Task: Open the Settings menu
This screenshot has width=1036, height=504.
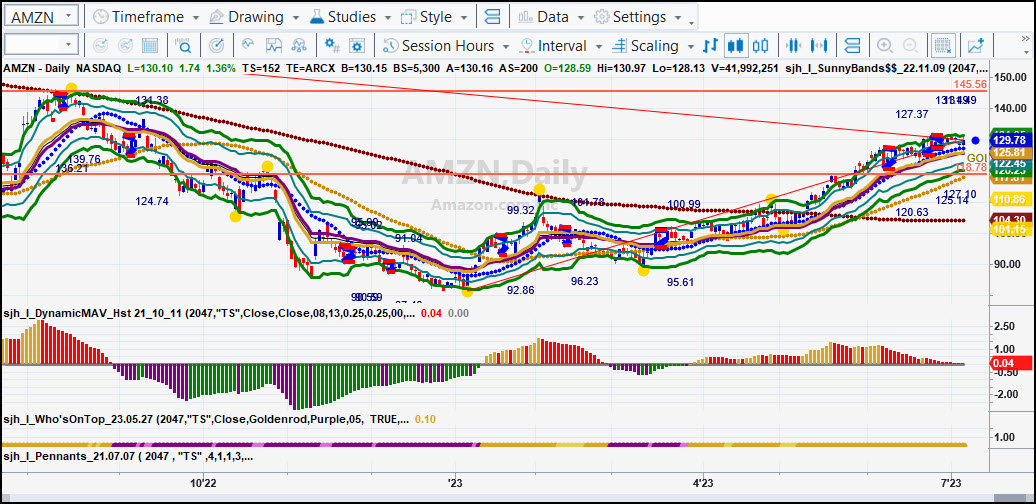Action: tap(639, 17)
